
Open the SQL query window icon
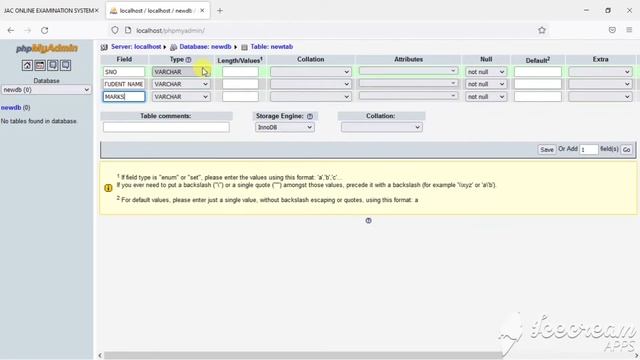click(40, 65)
